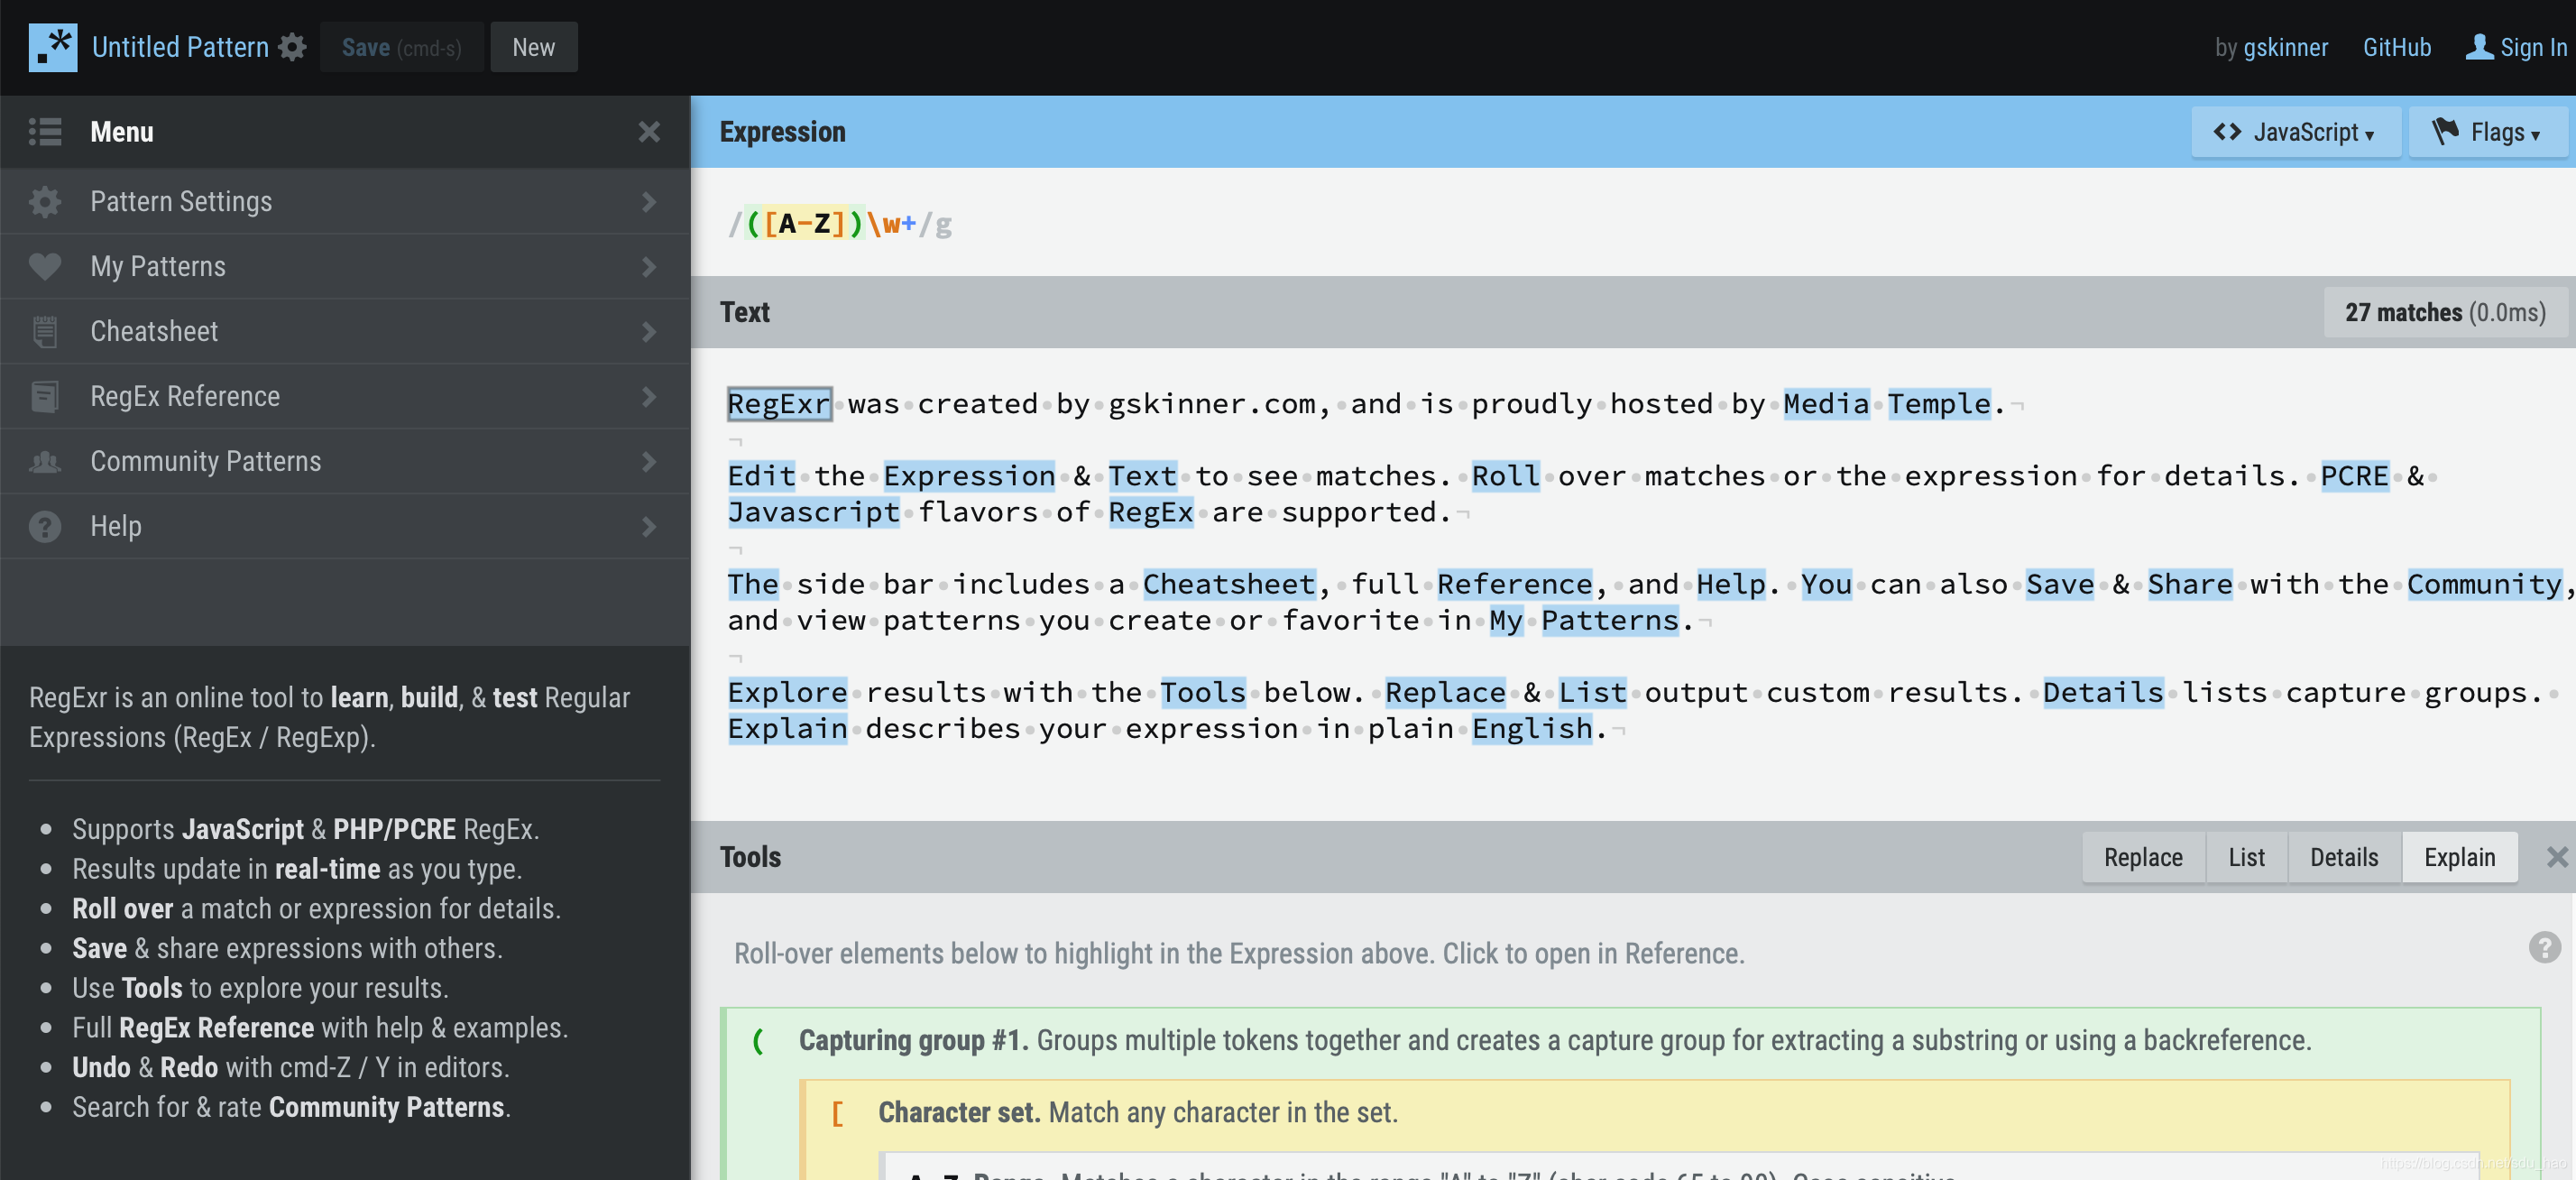Switch to the Replace tab
The image size is (2576, 1180).
[2142, 856]
